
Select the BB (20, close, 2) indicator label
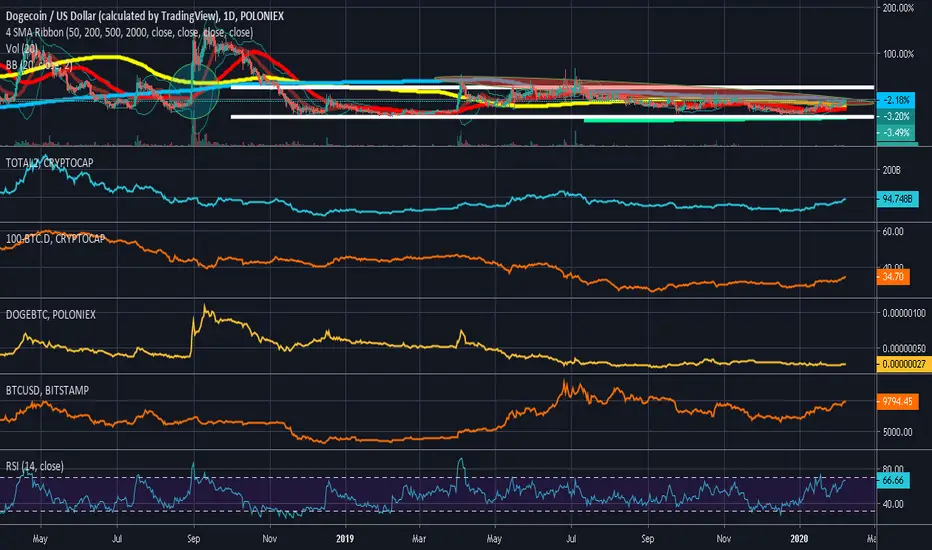39,64
